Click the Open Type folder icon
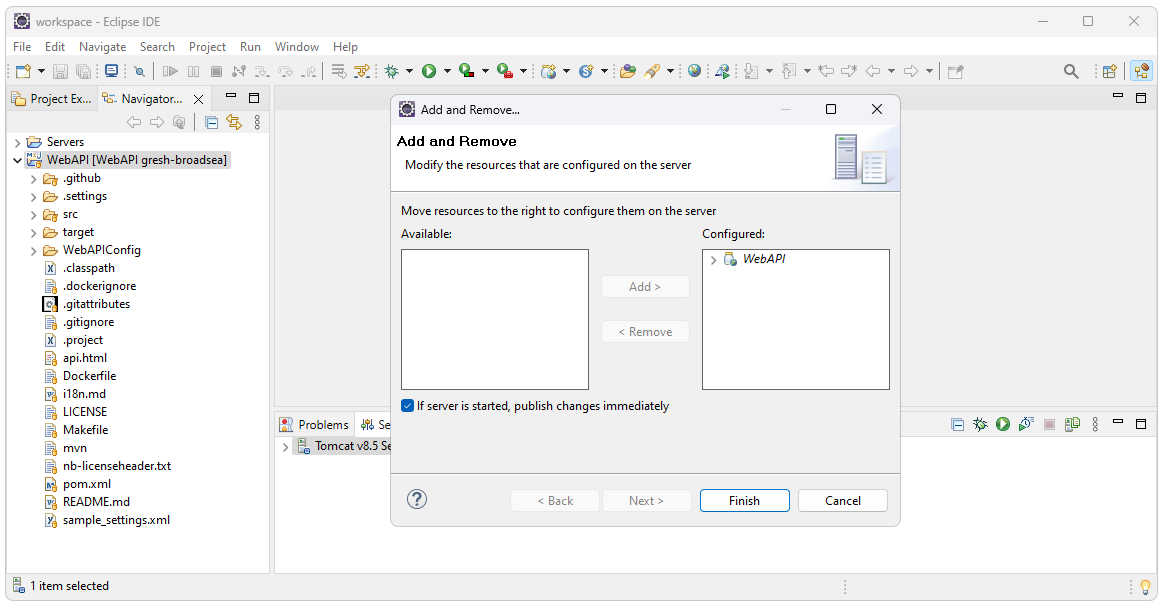Image resolution: width=1164 pixels, height=608 pixels. tap(628, 71)
